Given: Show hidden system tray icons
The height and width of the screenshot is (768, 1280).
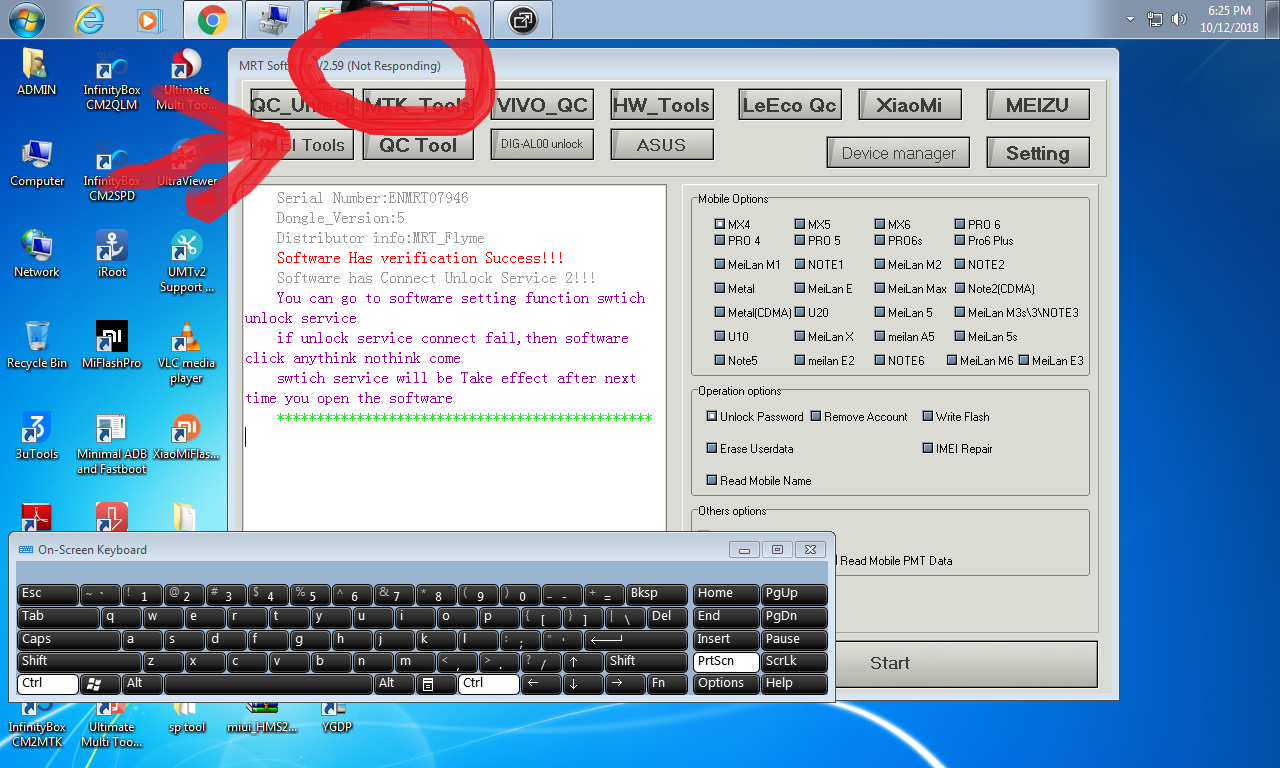Looking at the screenshot, I should pos(1131,19).
